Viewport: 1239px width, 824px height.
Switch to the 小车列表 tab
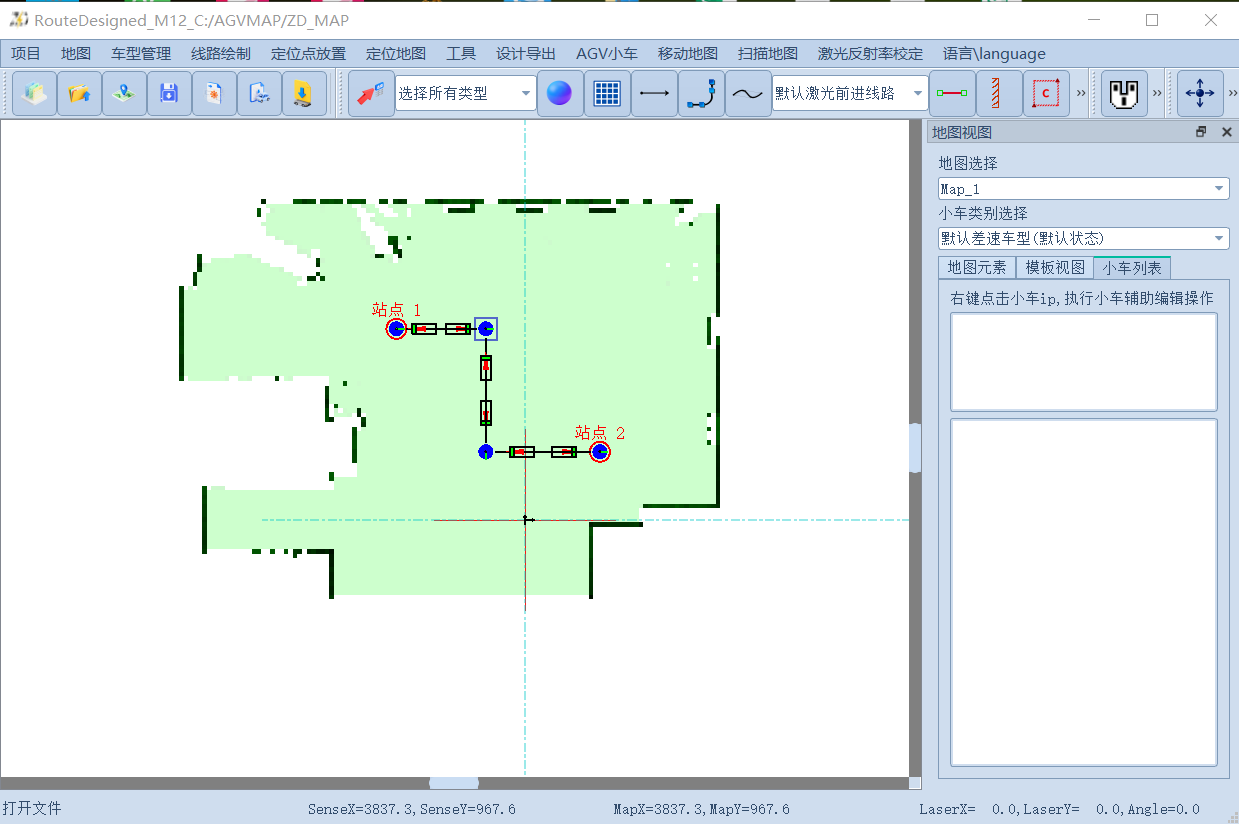point(1132,268)
